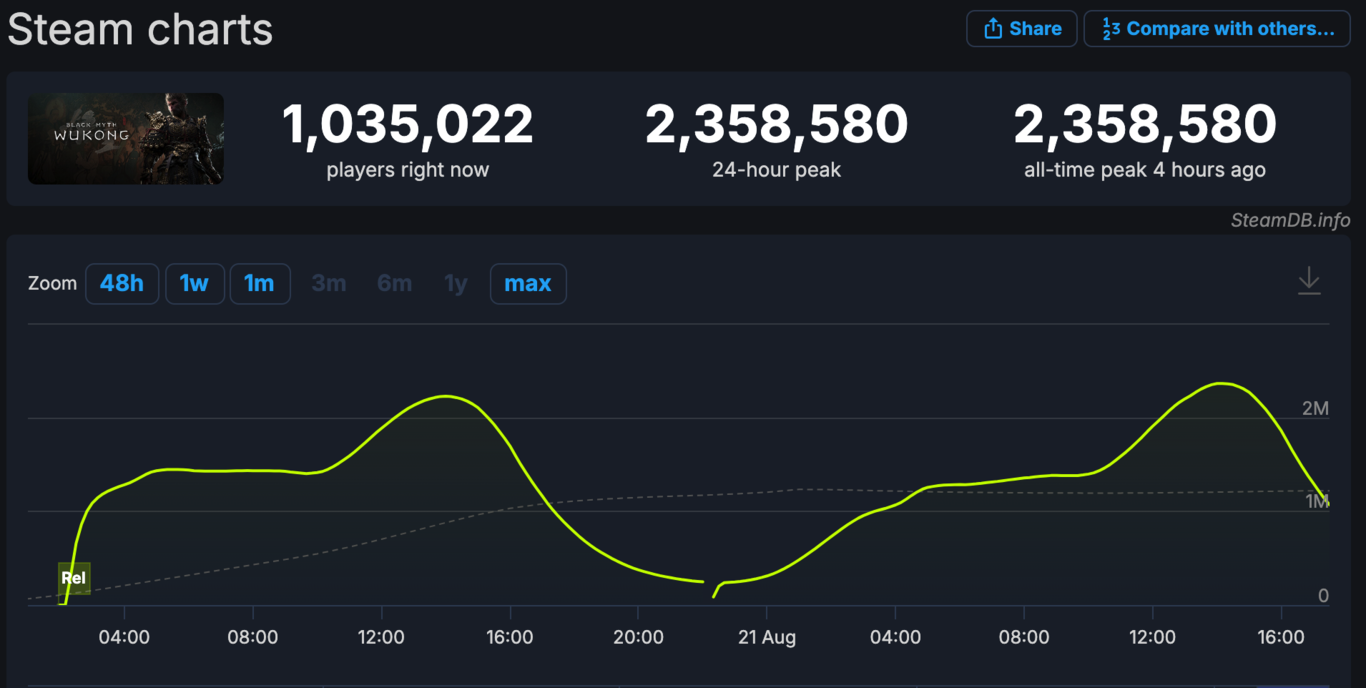This screenshot has width=1366, height=688.
Task: Click the Steam charts heading
Action: [140, 29]
